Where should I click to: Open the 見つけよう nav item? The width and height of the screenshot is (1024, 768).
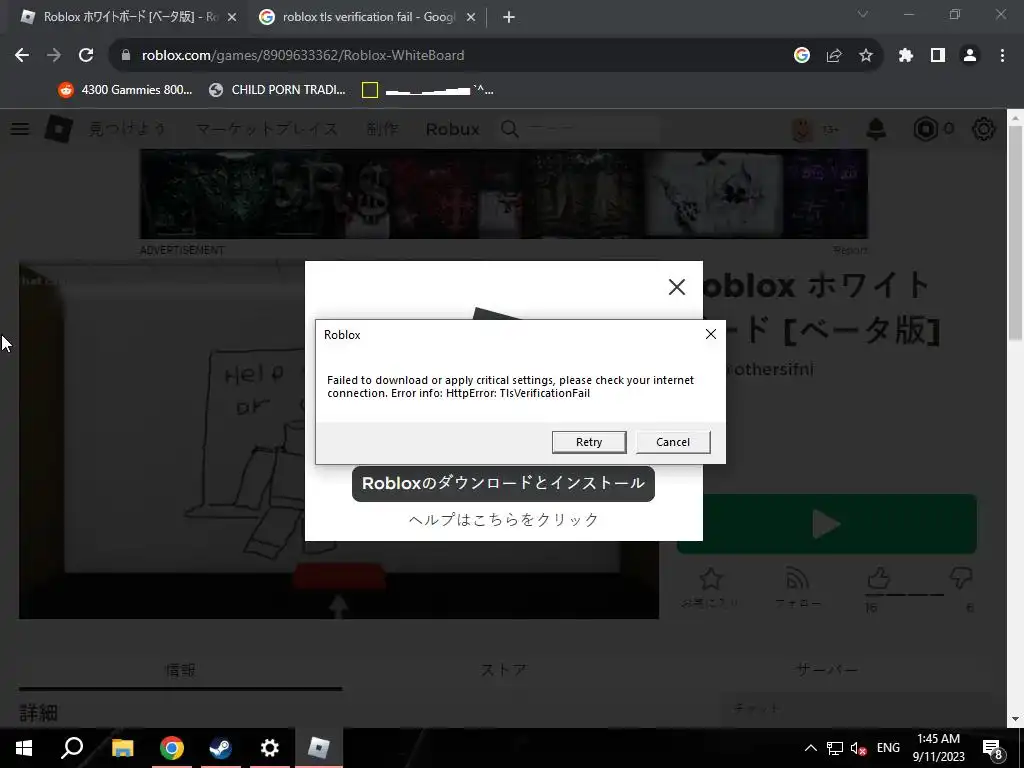pos(127,129)
